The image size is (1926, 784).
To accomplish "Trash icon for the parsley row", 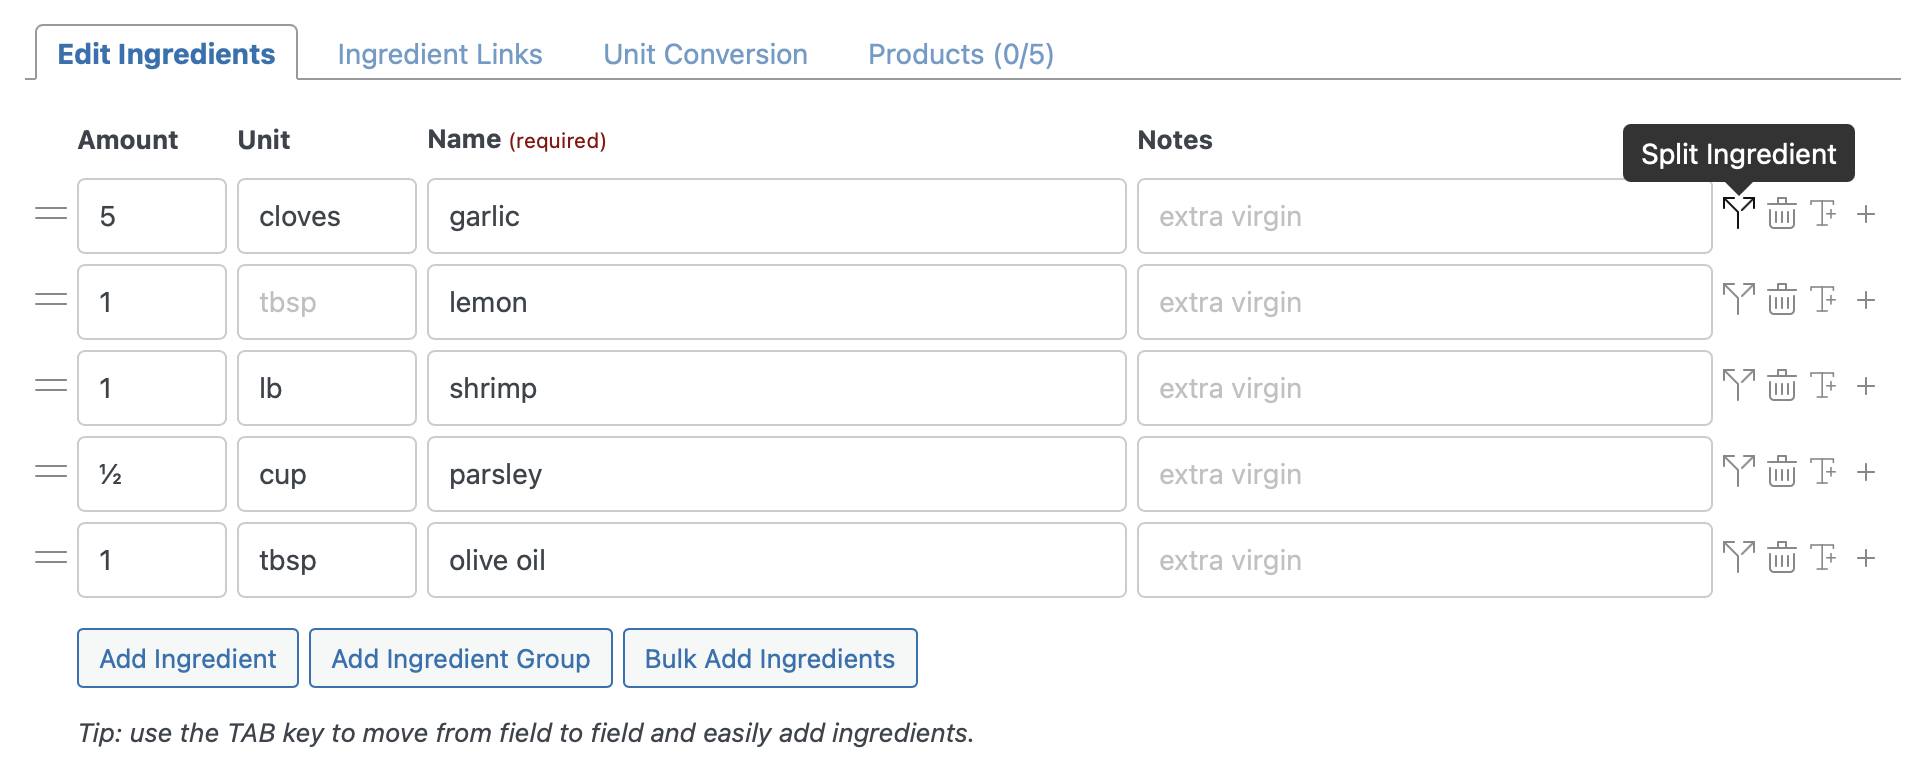I will point(1781,472).
